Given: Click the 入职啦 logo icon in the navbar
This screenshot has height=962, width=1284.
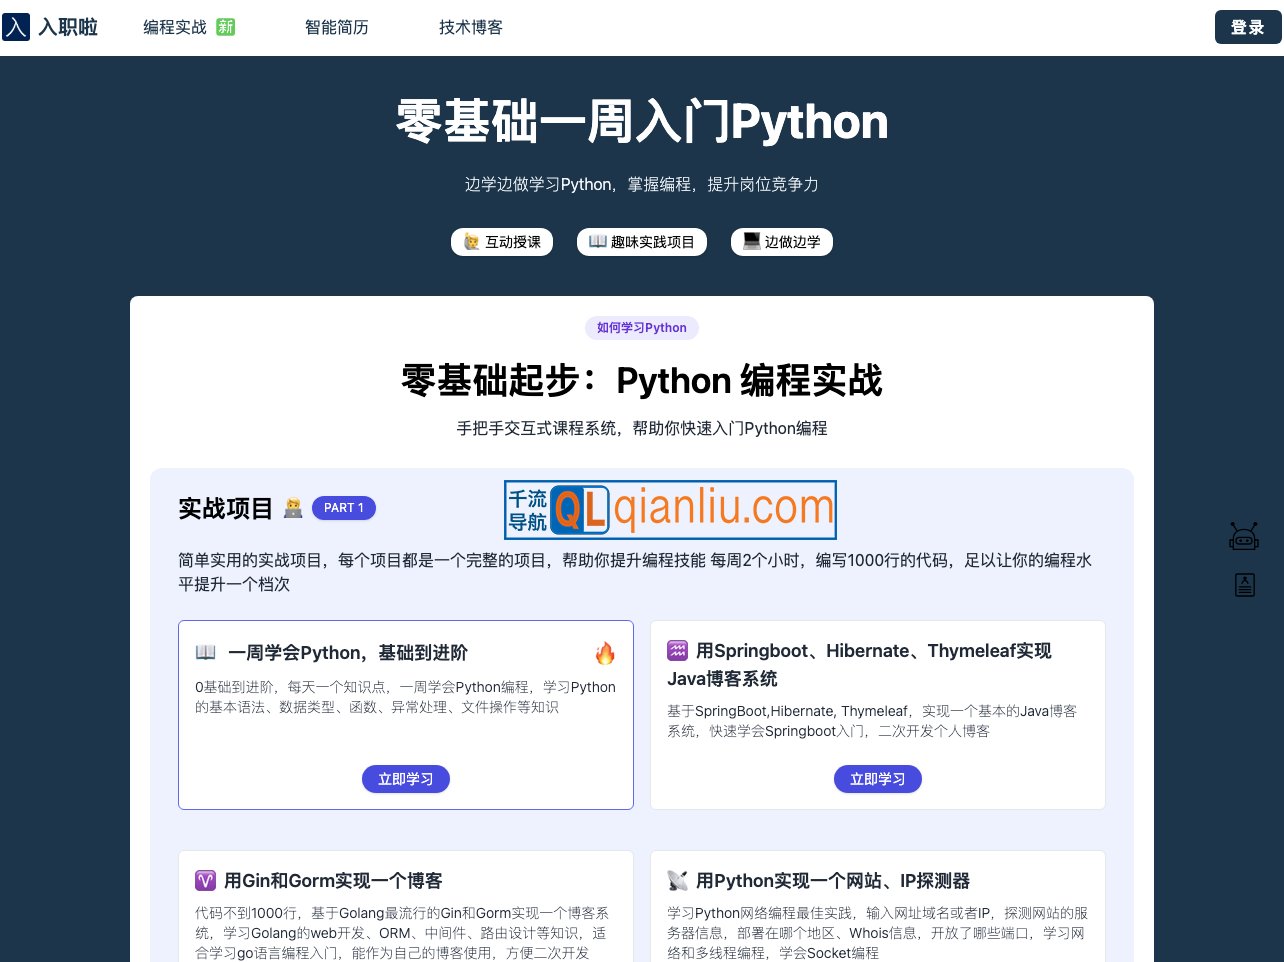Looking at the screenshot, I should point(16,27).
